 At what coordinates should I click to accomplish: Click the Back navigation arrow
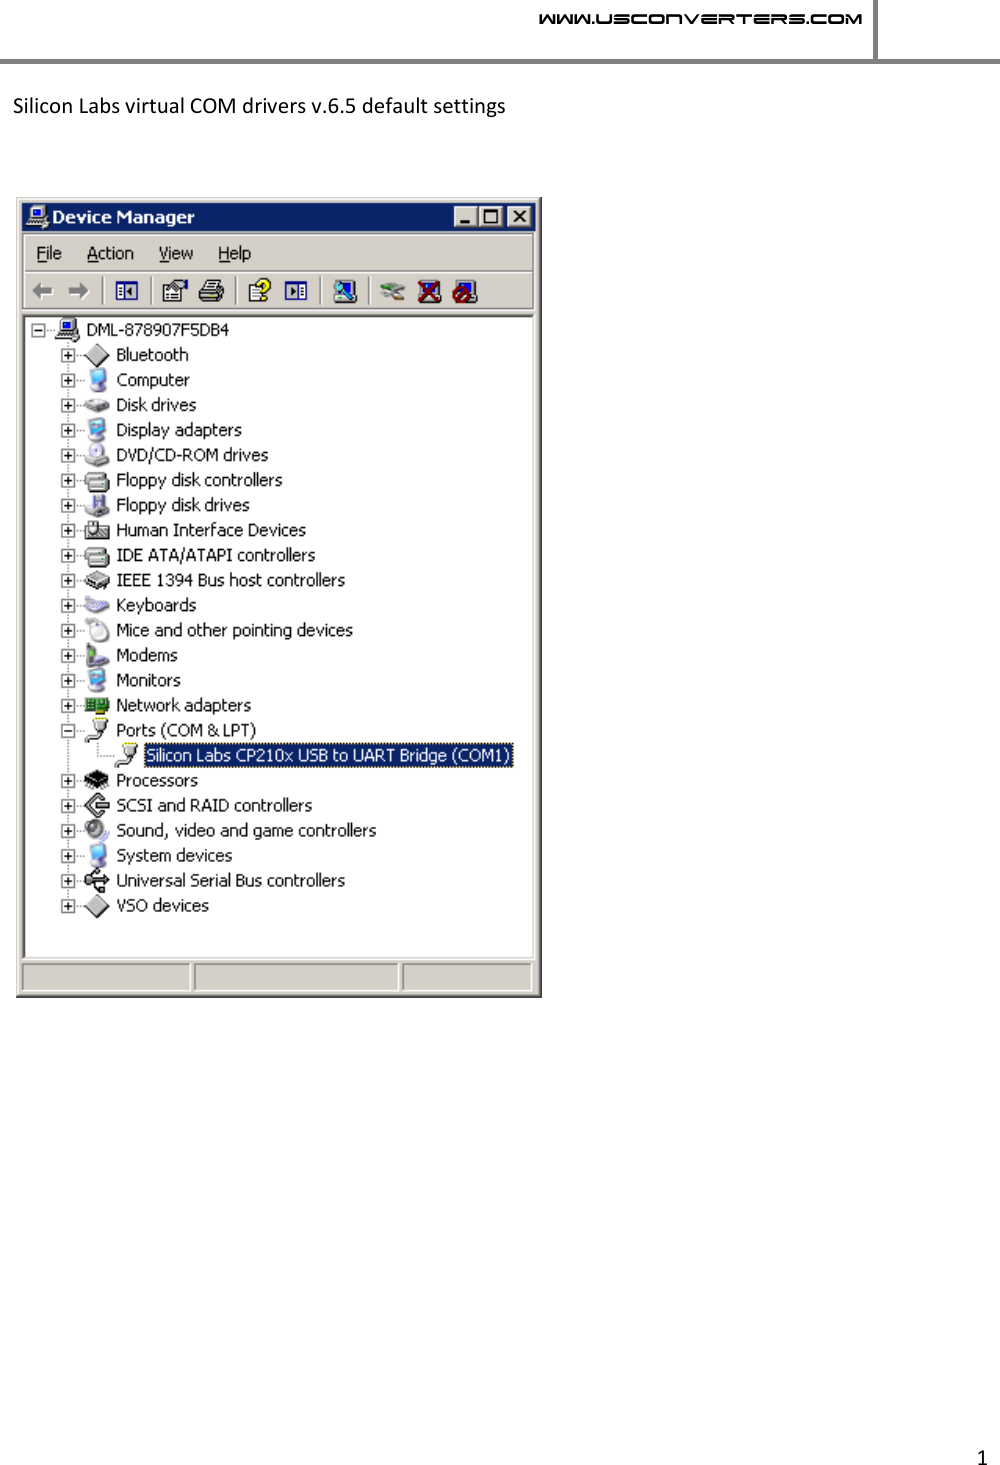(x=43, y=291)
